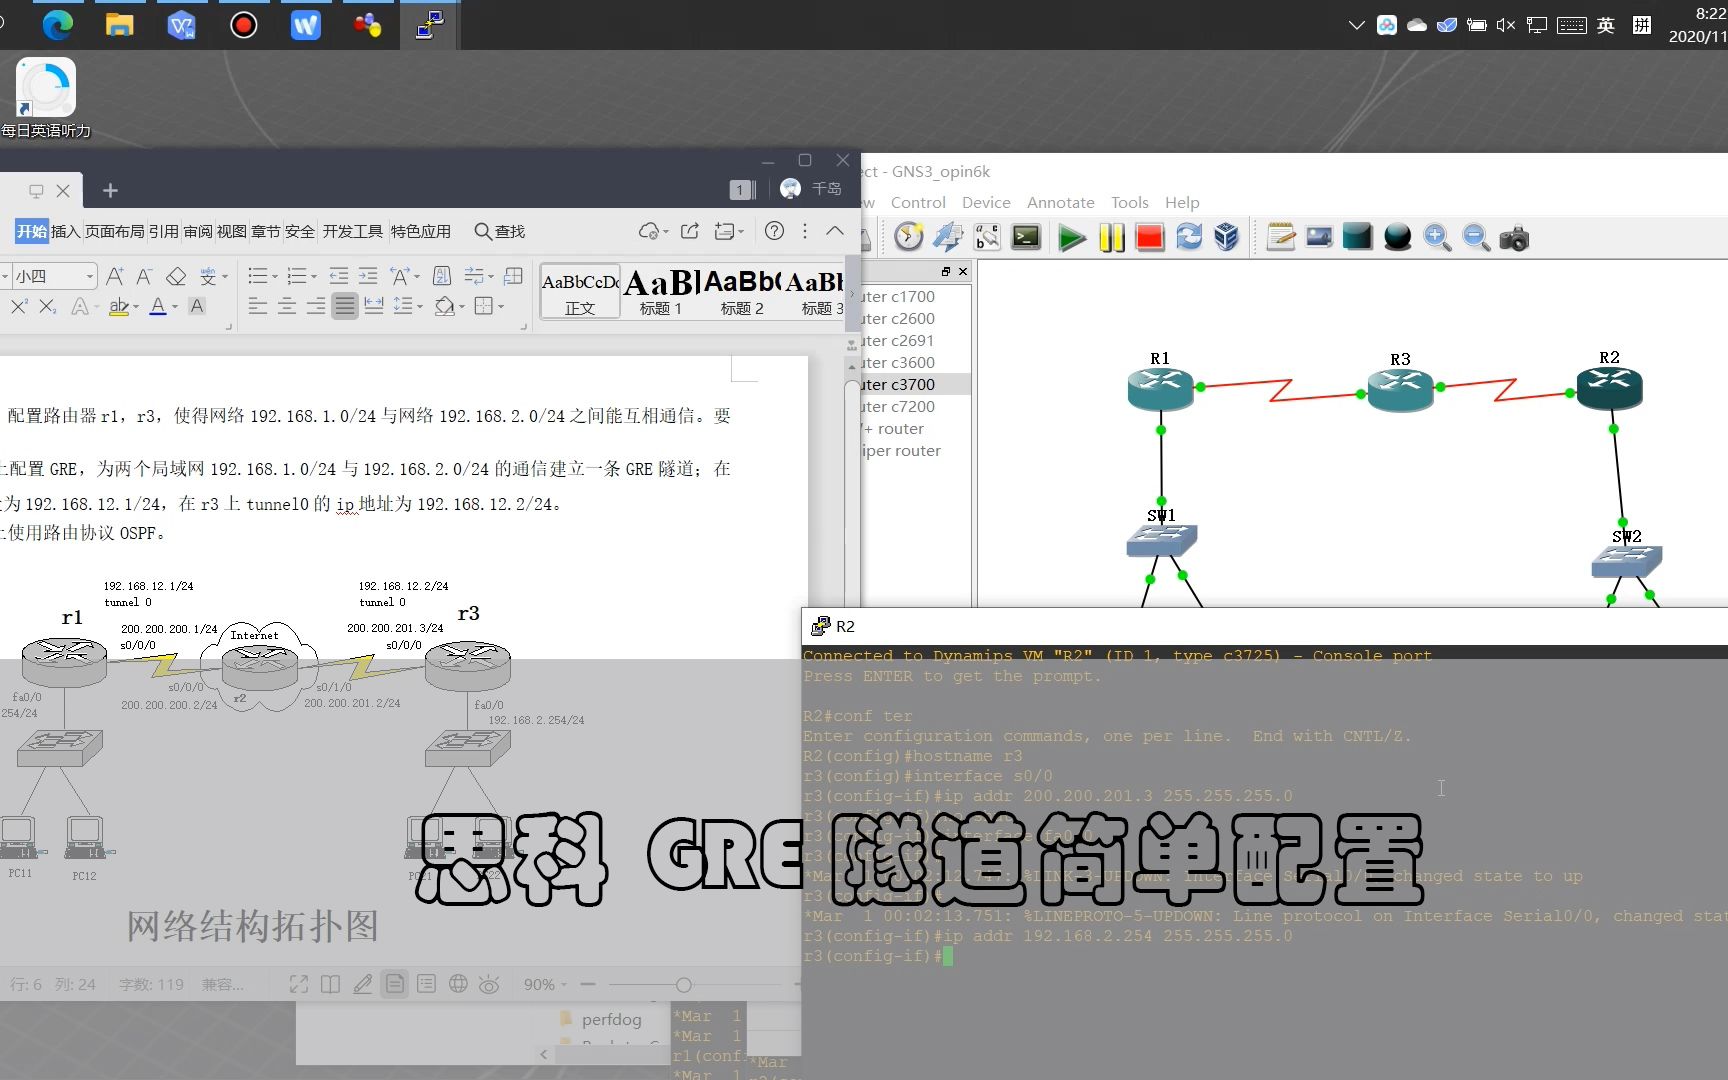Open font color dropdown arrow
Screen dimensions: 1728x1080
[x=175, y=308]
